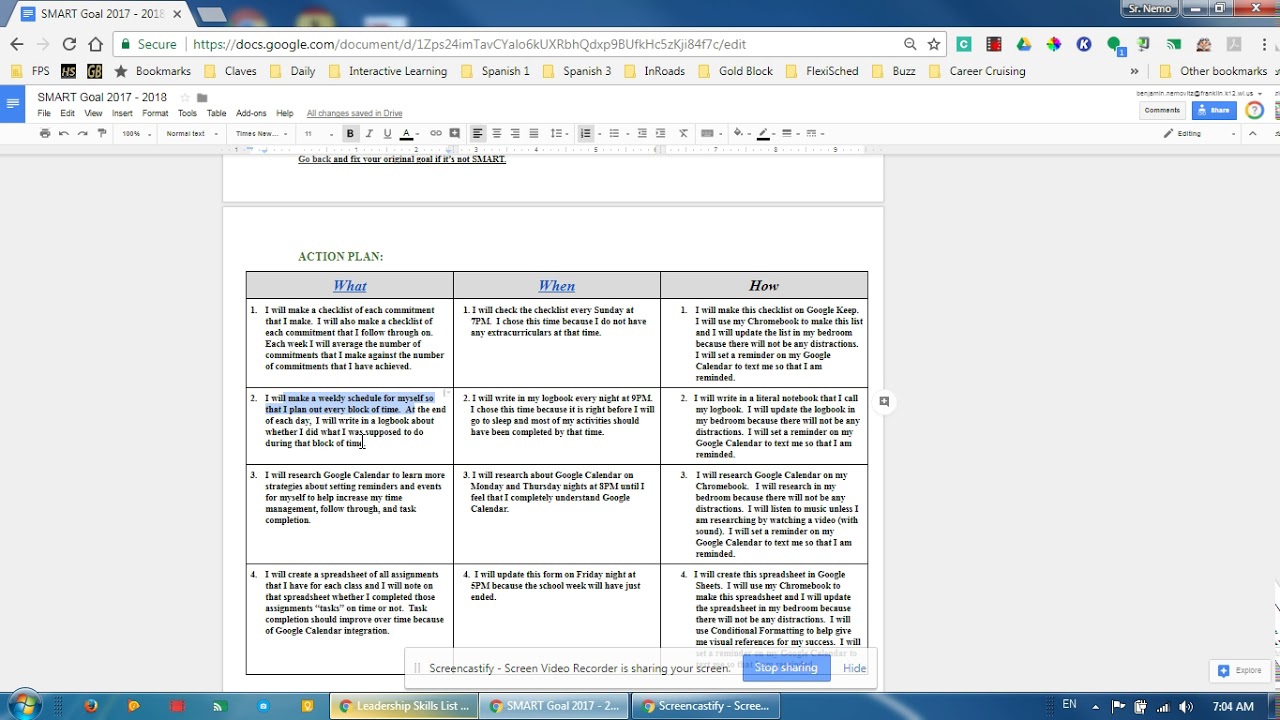The height and width of the screenshot is (720, 1280).
Task: Add a comment using the toolbar icon
Action: [x=455, y=133]
